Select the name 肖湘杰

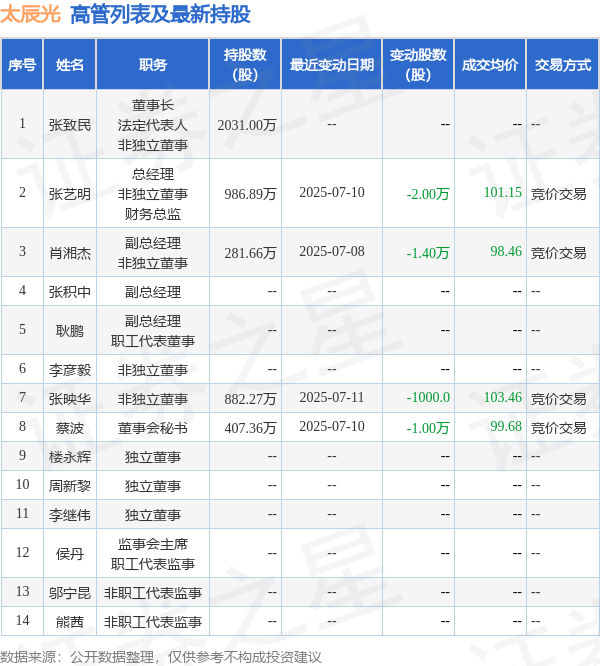click(70, 253)
